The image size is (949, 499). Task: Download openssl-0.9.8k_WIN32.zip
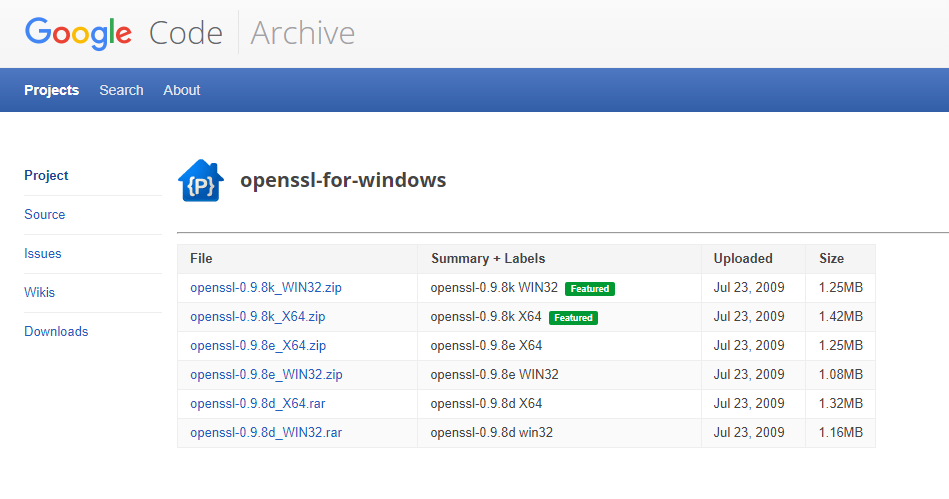[266, 288]
